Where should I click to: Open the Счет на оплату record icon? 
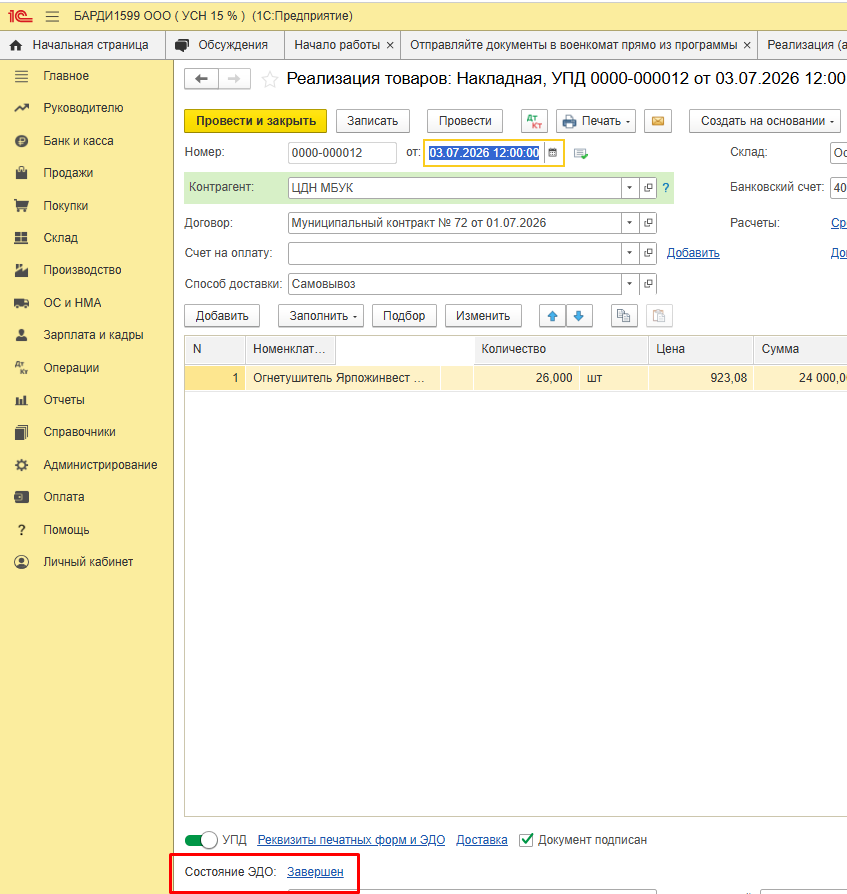(x=648, y=253)
